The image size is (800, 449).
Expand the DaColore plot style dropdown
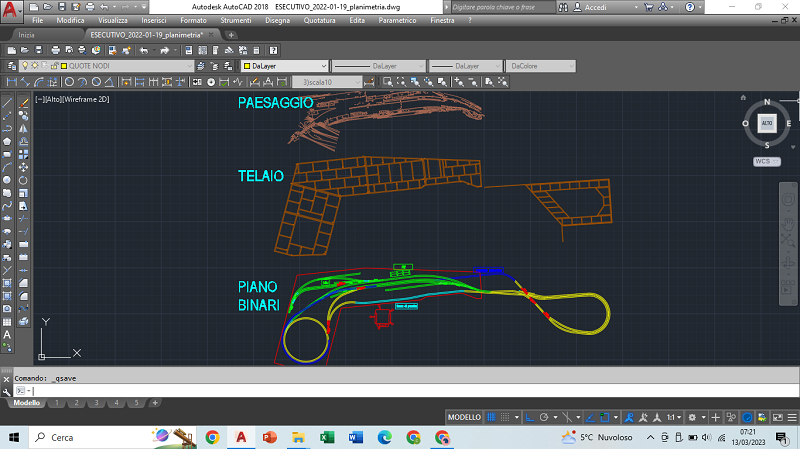572,66
